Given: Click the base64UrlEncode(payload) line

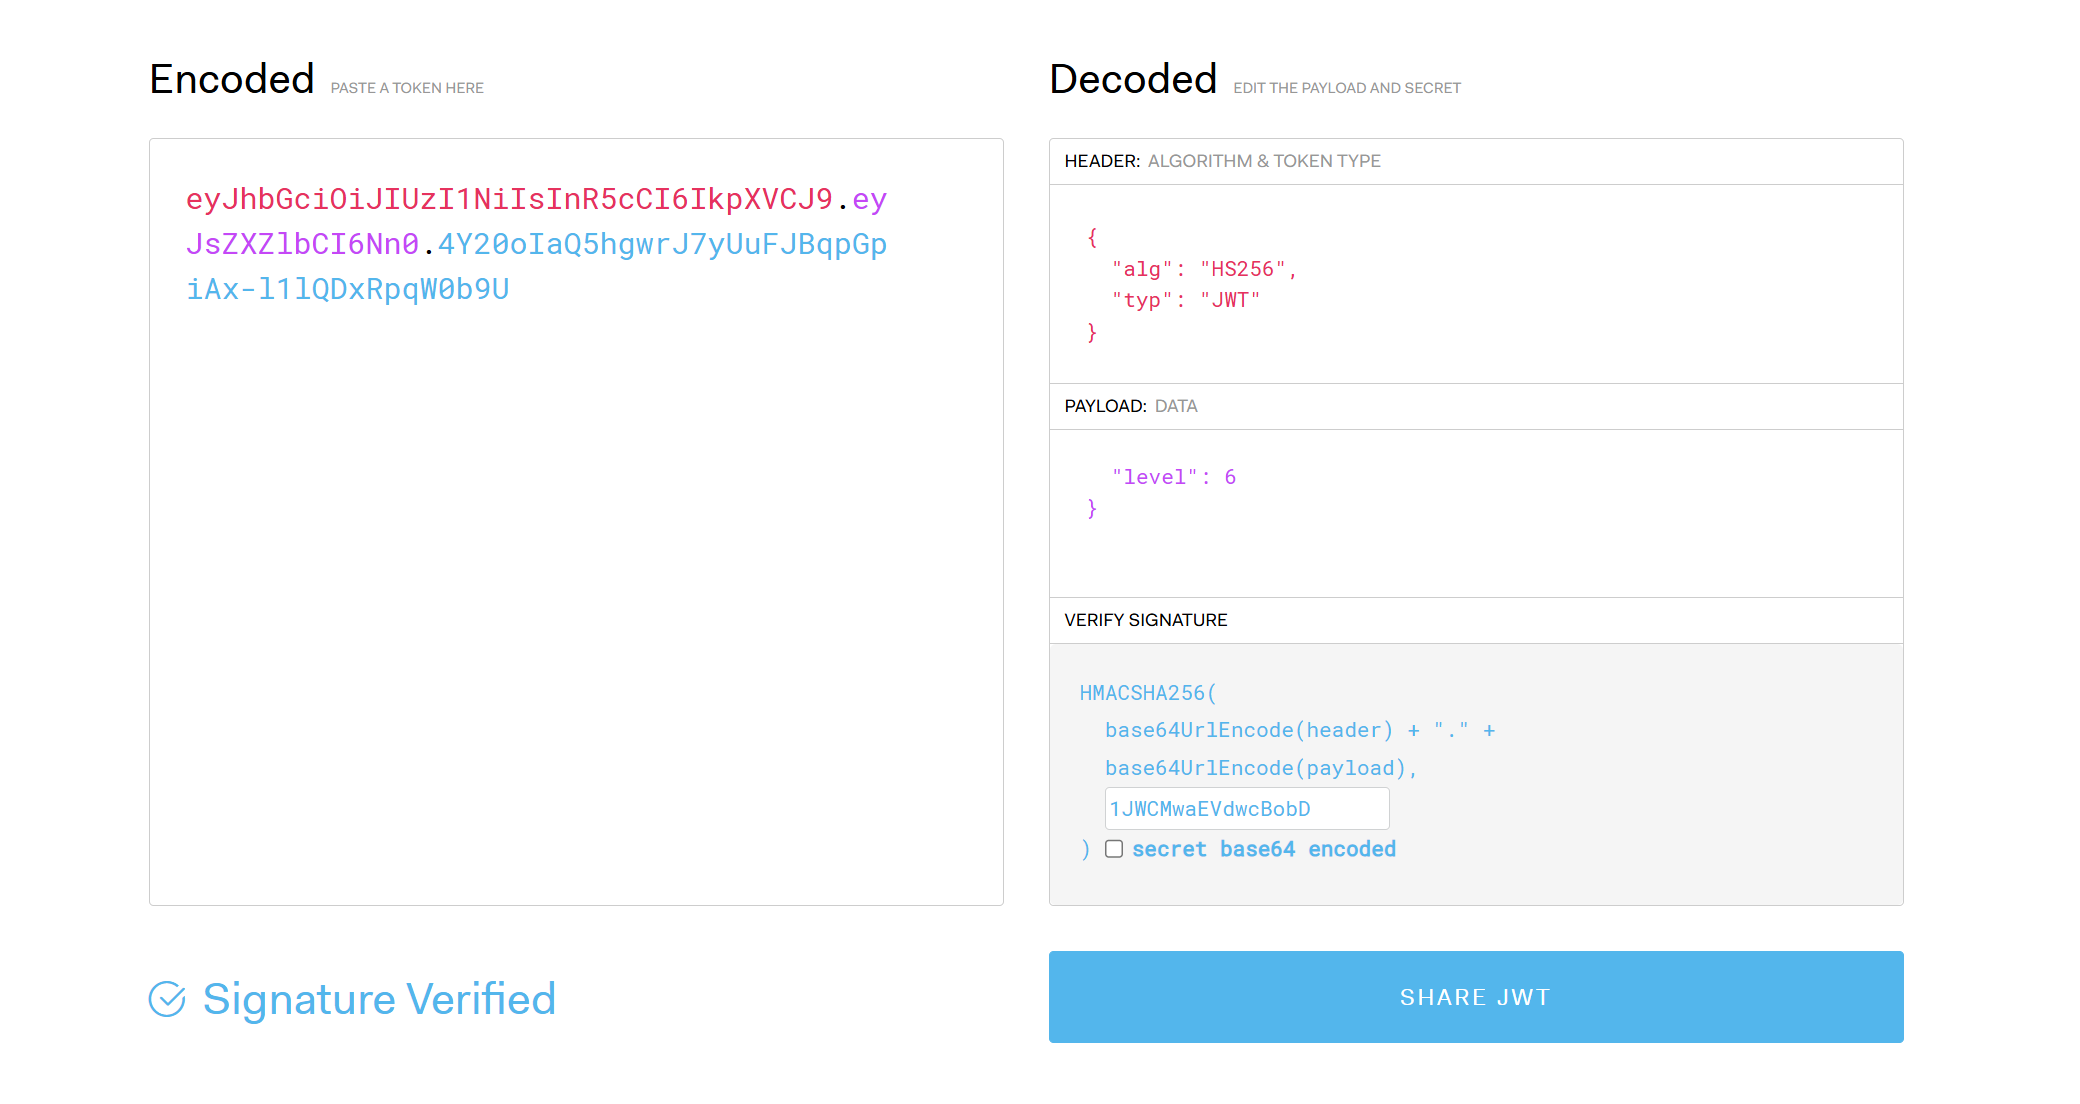Looking at the screenshot, I should [1261, 768].
